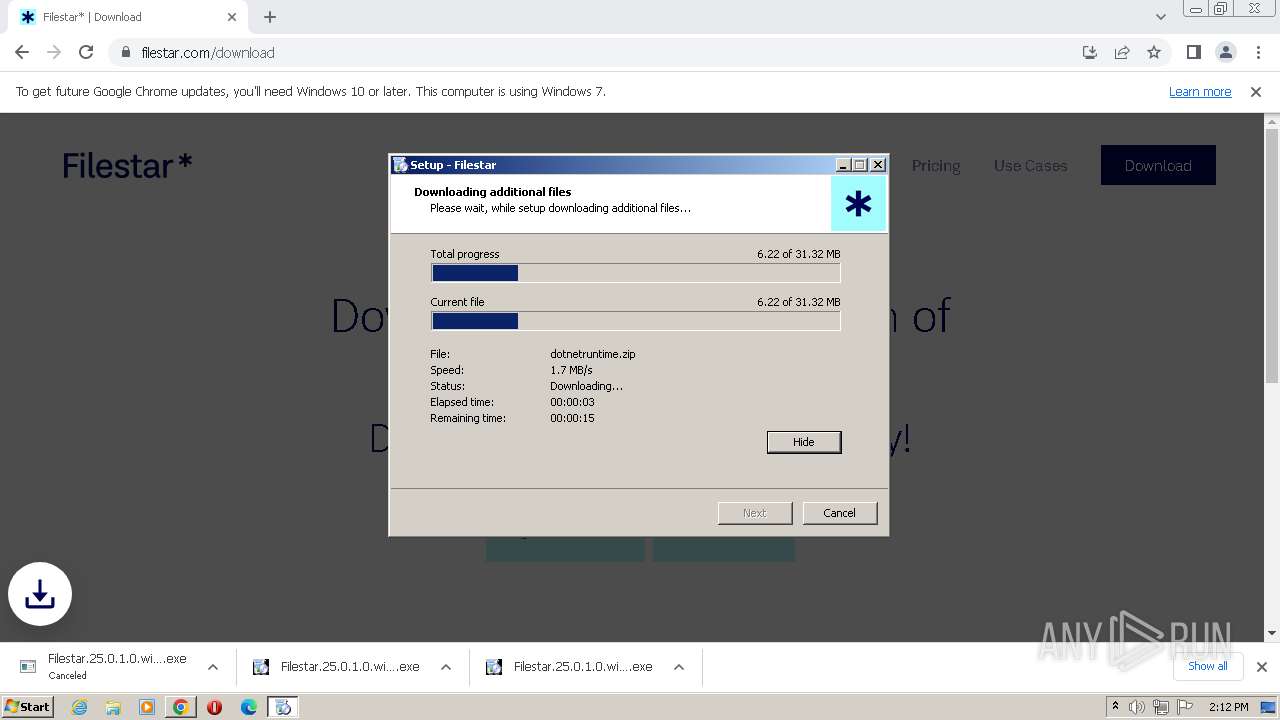Viewport: 1280px width, 720px height.
Task: Select the Filestar* | Download tab
Action: click(129, 17)
